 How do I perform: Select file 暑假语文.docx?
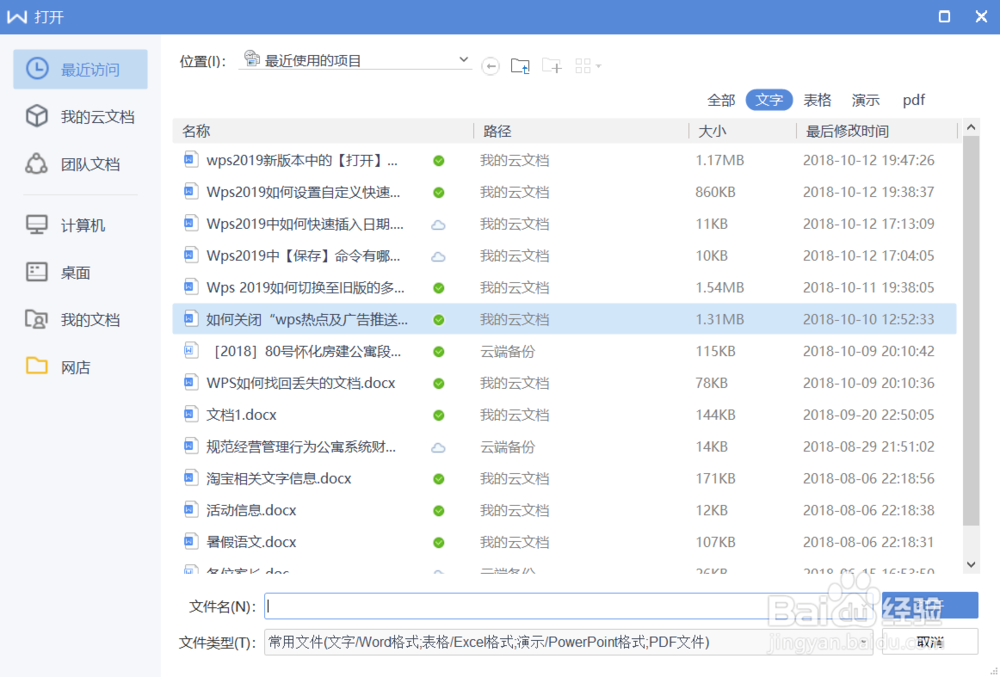pyautogui.click(x=564, y=542)
